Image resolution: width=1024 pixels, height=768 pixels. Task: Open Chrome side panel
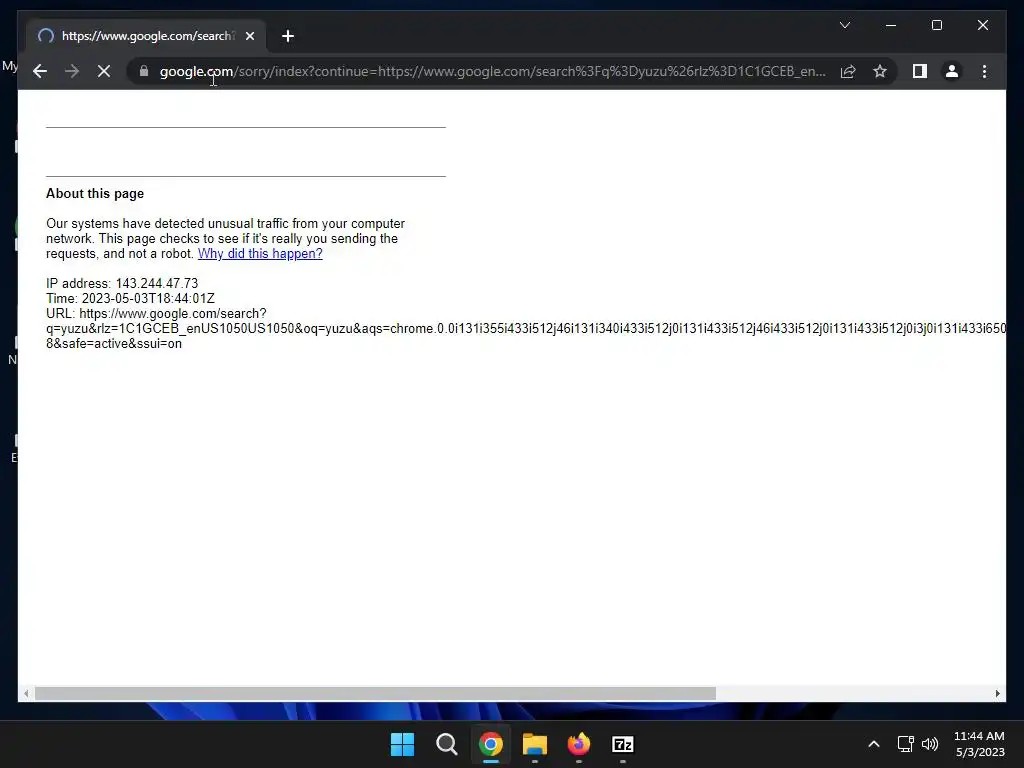tap(920, 71)
